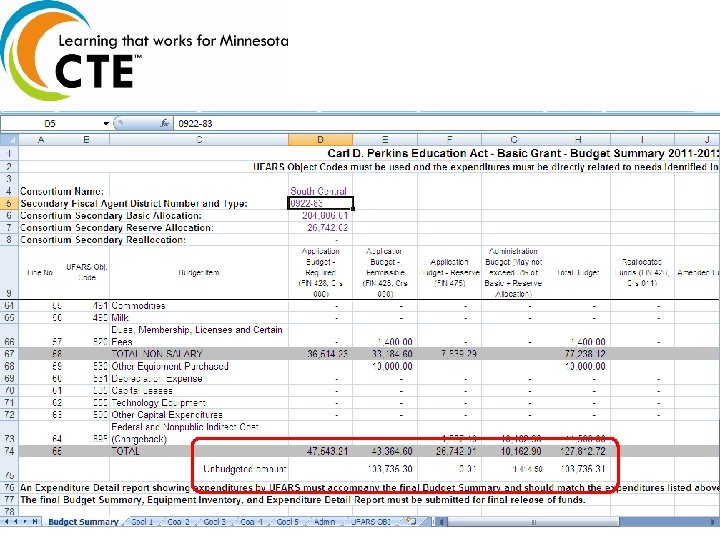Select row 67 header
This screenshot has height=540, width=720.
[x=9, y=354]
